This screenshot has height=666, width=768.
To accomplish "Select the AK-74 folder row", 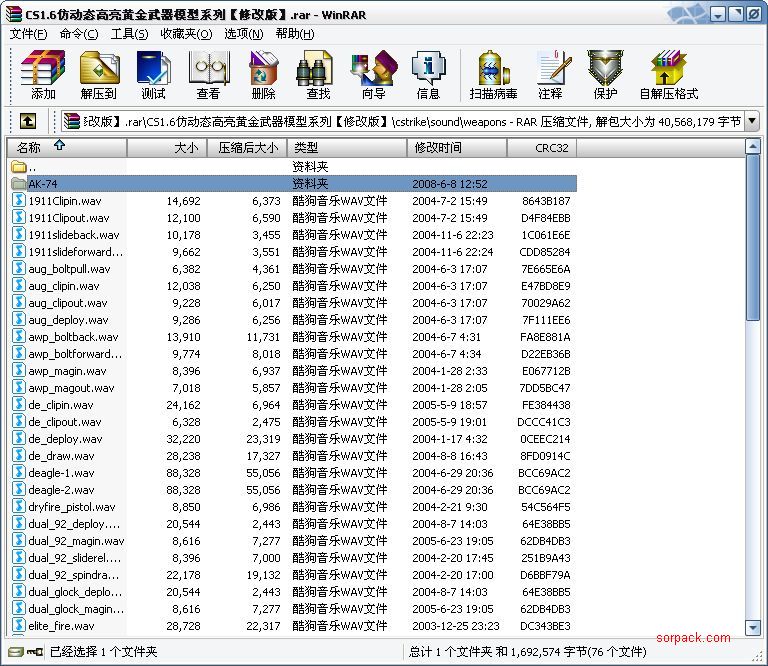I will click(x=43, y=184).
